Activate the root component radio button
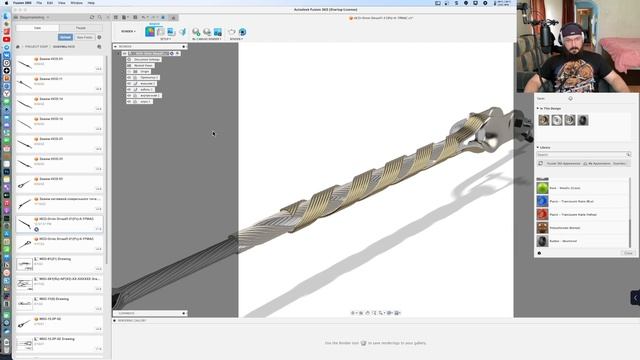 coord(172,53)
